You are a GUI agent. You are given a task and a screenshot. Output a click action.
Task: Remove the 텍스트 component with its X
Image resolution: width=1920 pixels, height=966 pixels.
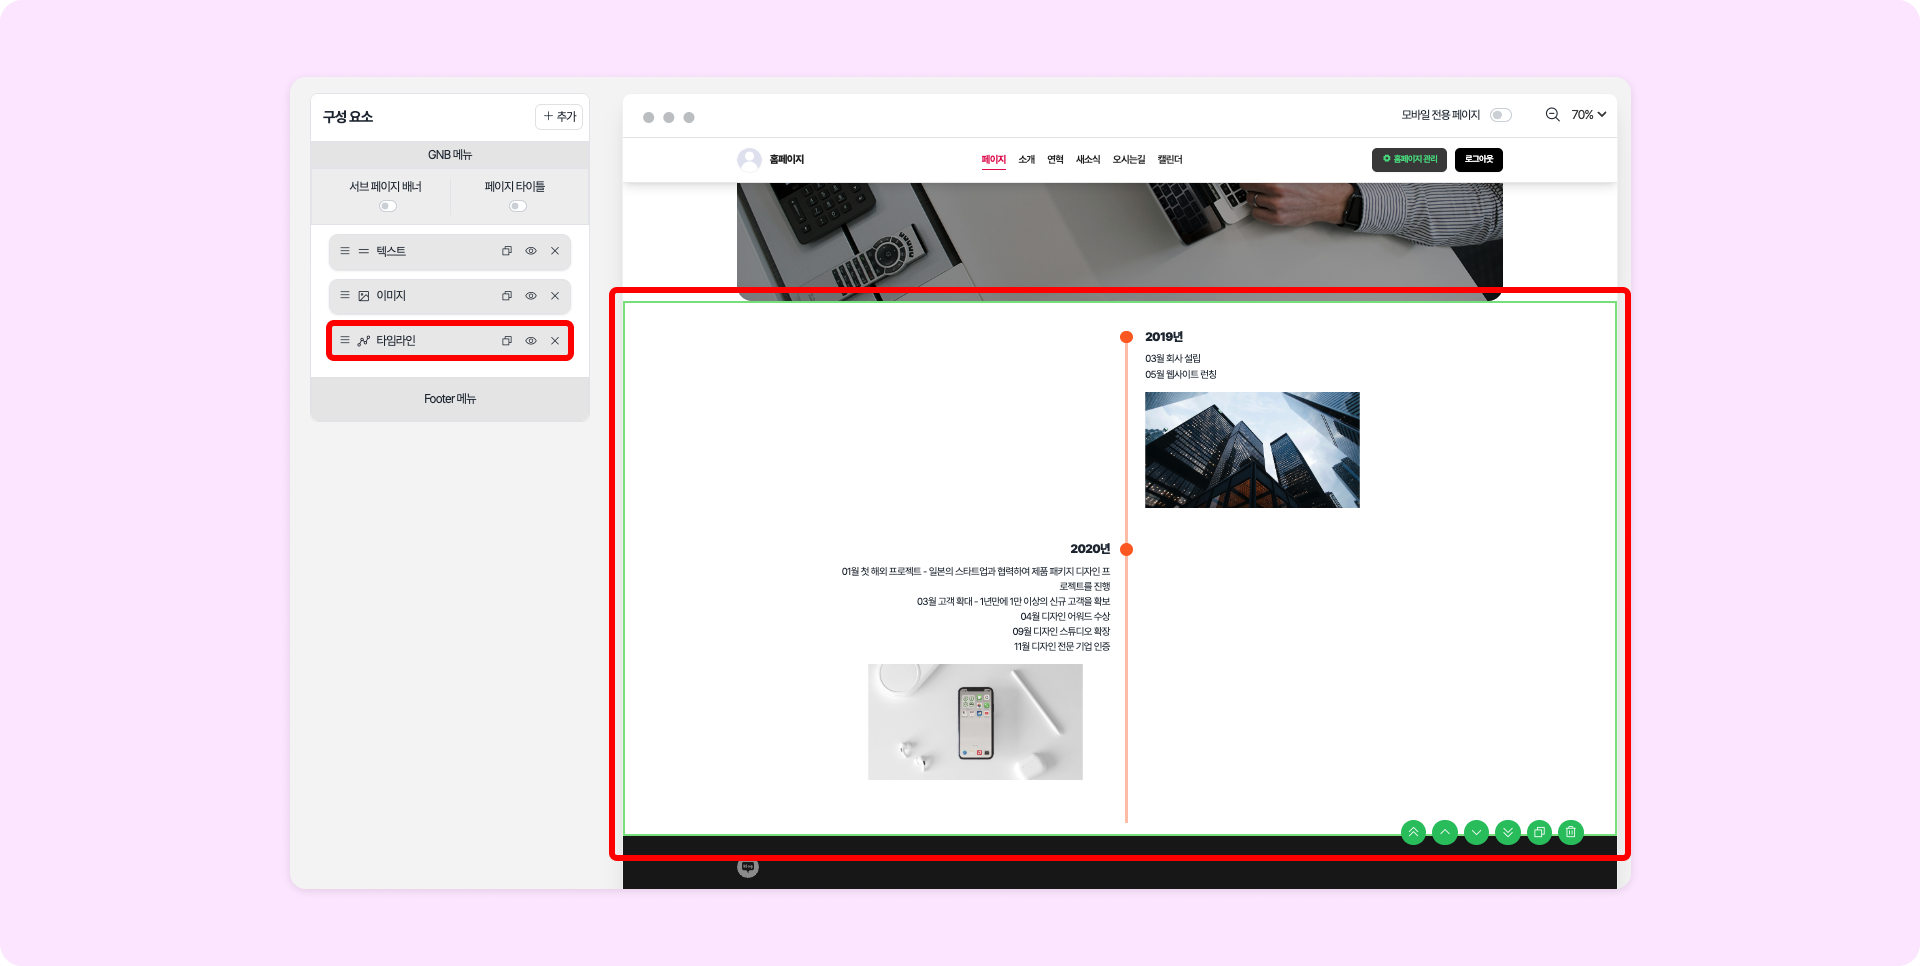555,251
